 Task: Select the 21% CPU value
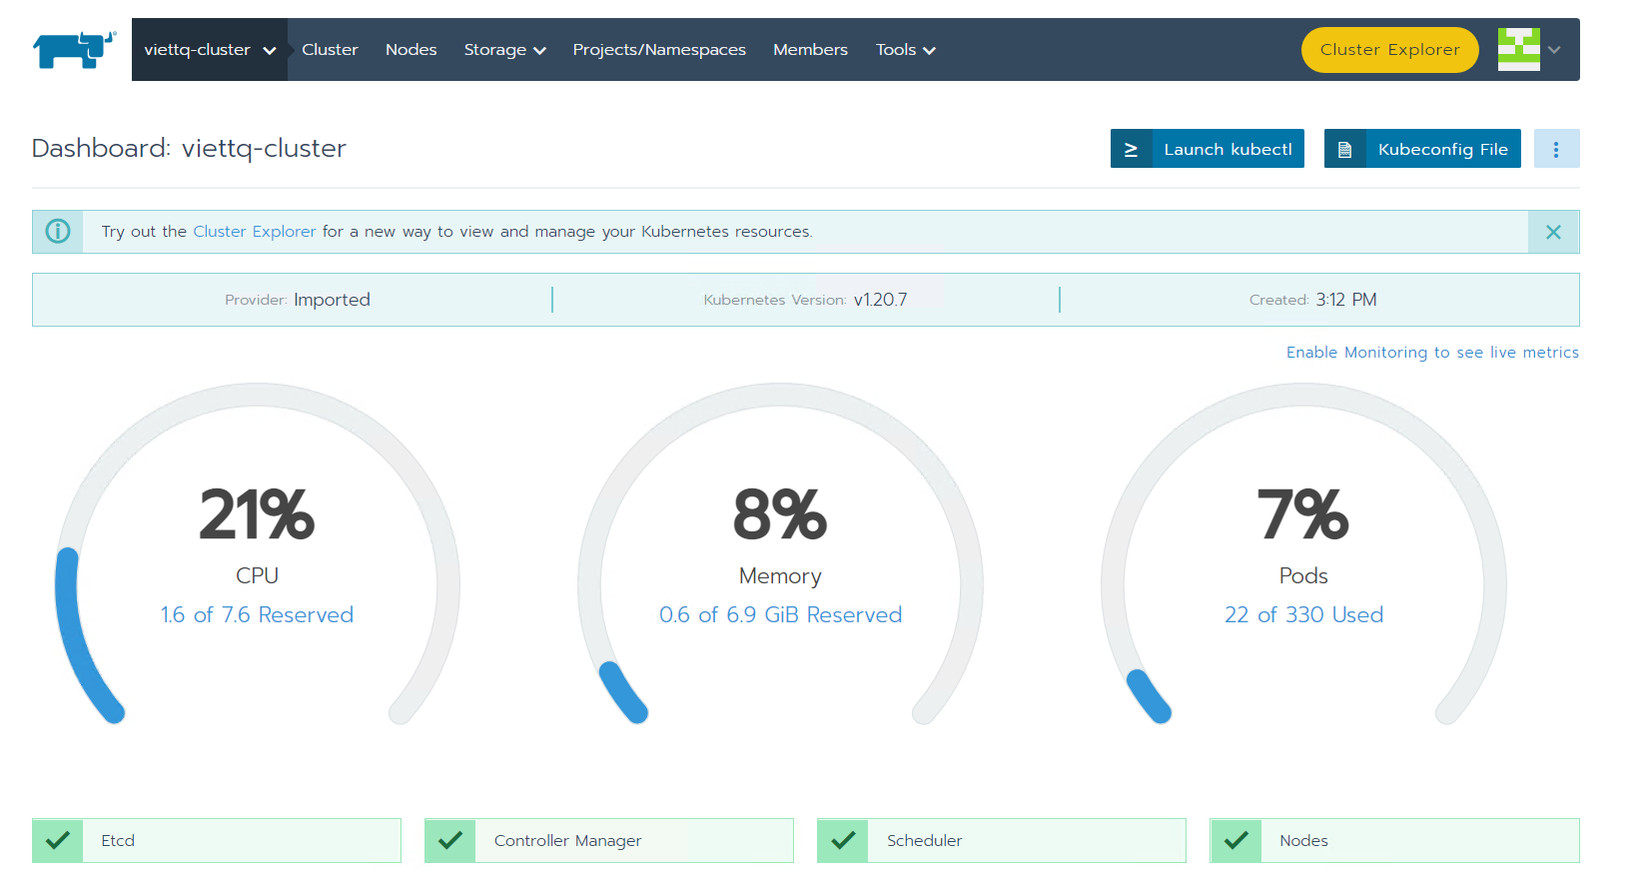[x=257, y=515]
